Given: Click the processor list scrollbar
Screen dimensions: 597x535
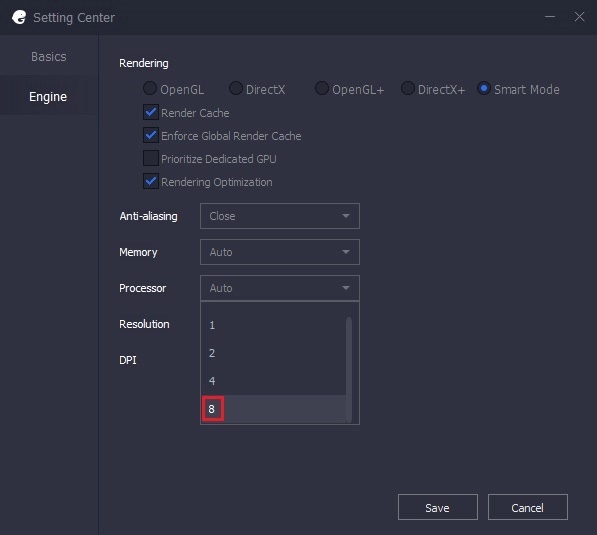Looking at the screenshot, I should [349, 369].
